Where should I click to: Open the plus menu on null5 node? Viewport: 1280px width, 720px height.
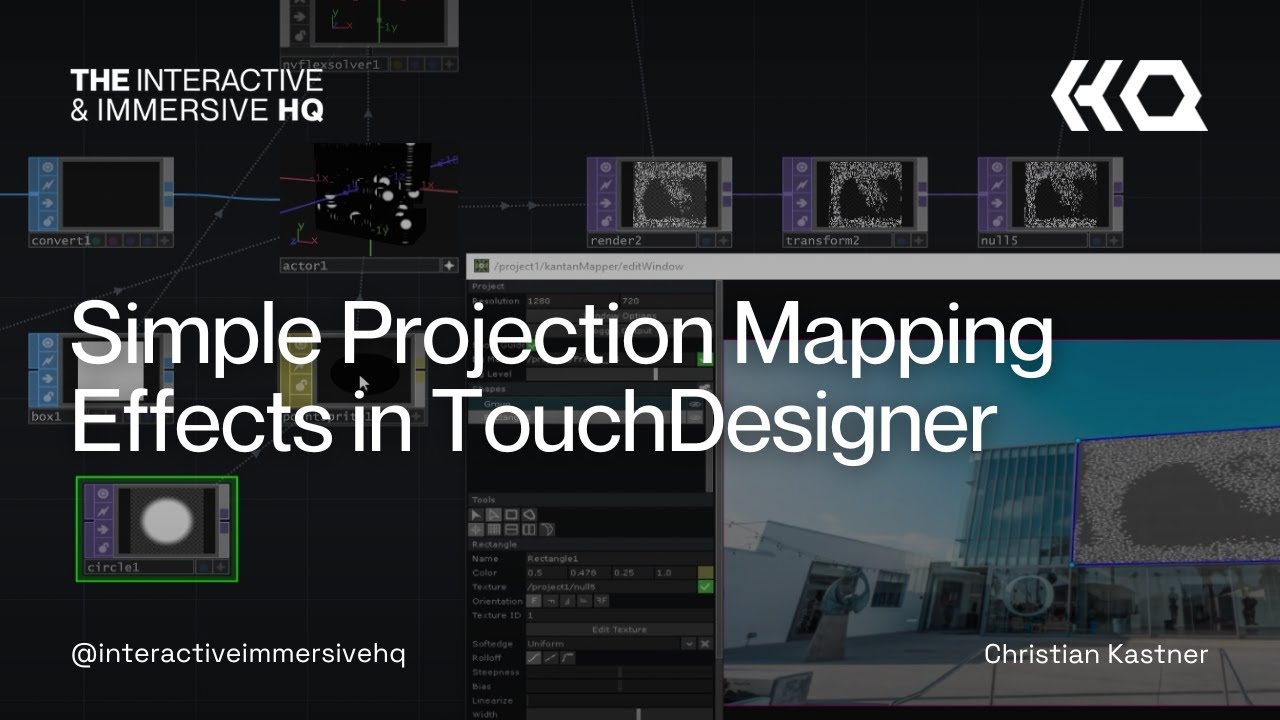pos(1114,241)
